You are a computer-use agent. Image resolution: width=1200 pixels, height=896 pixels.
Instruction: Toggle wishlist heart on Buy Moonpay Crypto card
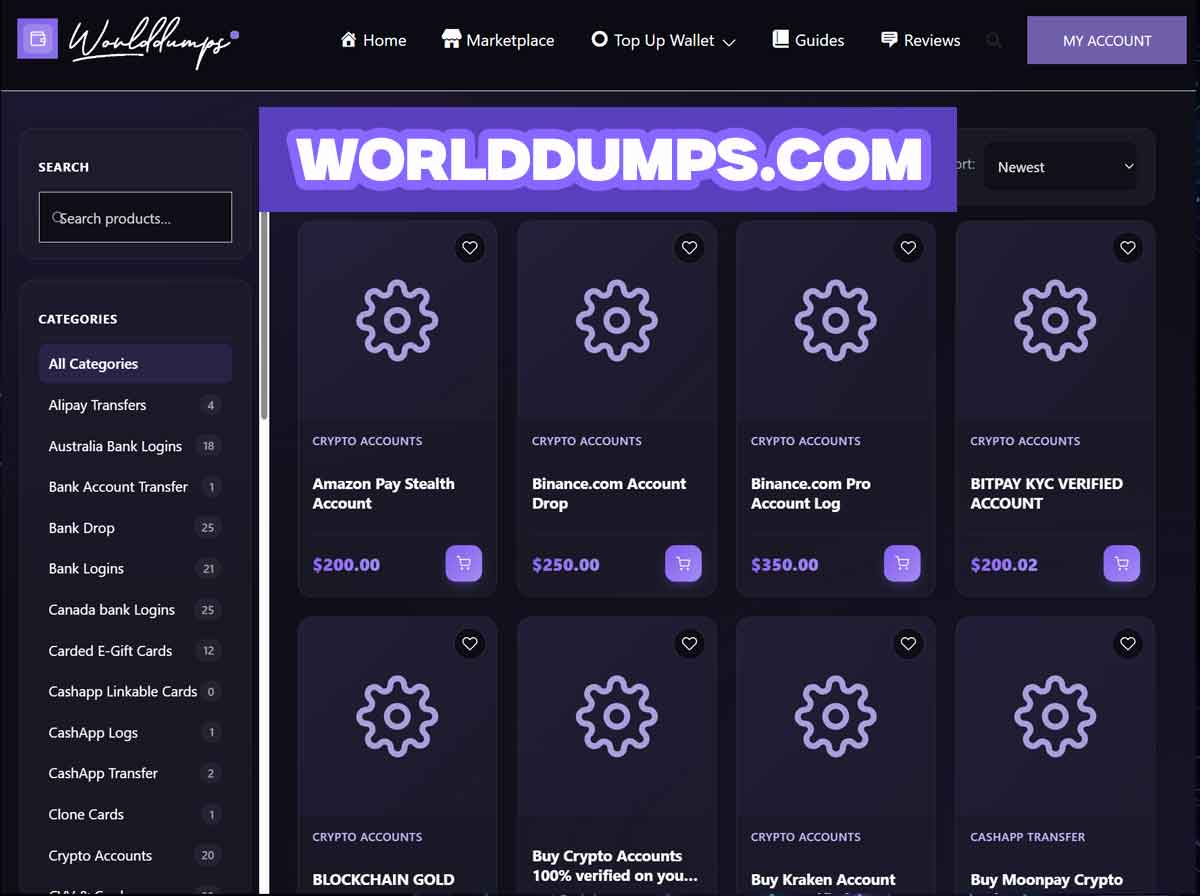(1128, 644)
